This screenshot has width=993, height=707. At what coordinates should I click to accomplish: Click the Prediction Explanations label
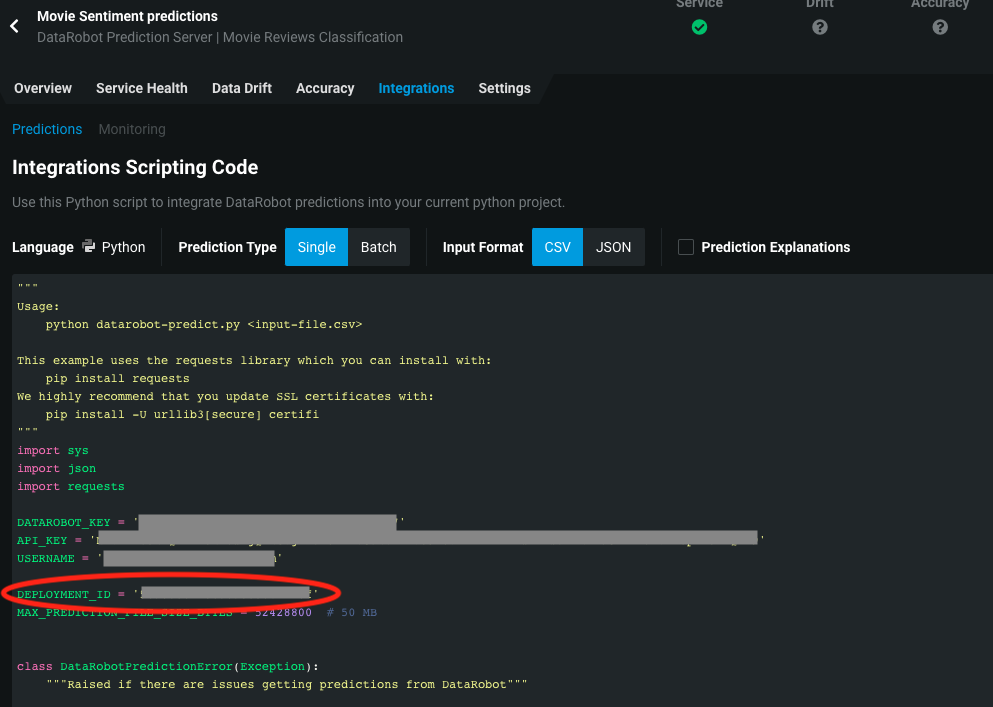click(776, 247)
